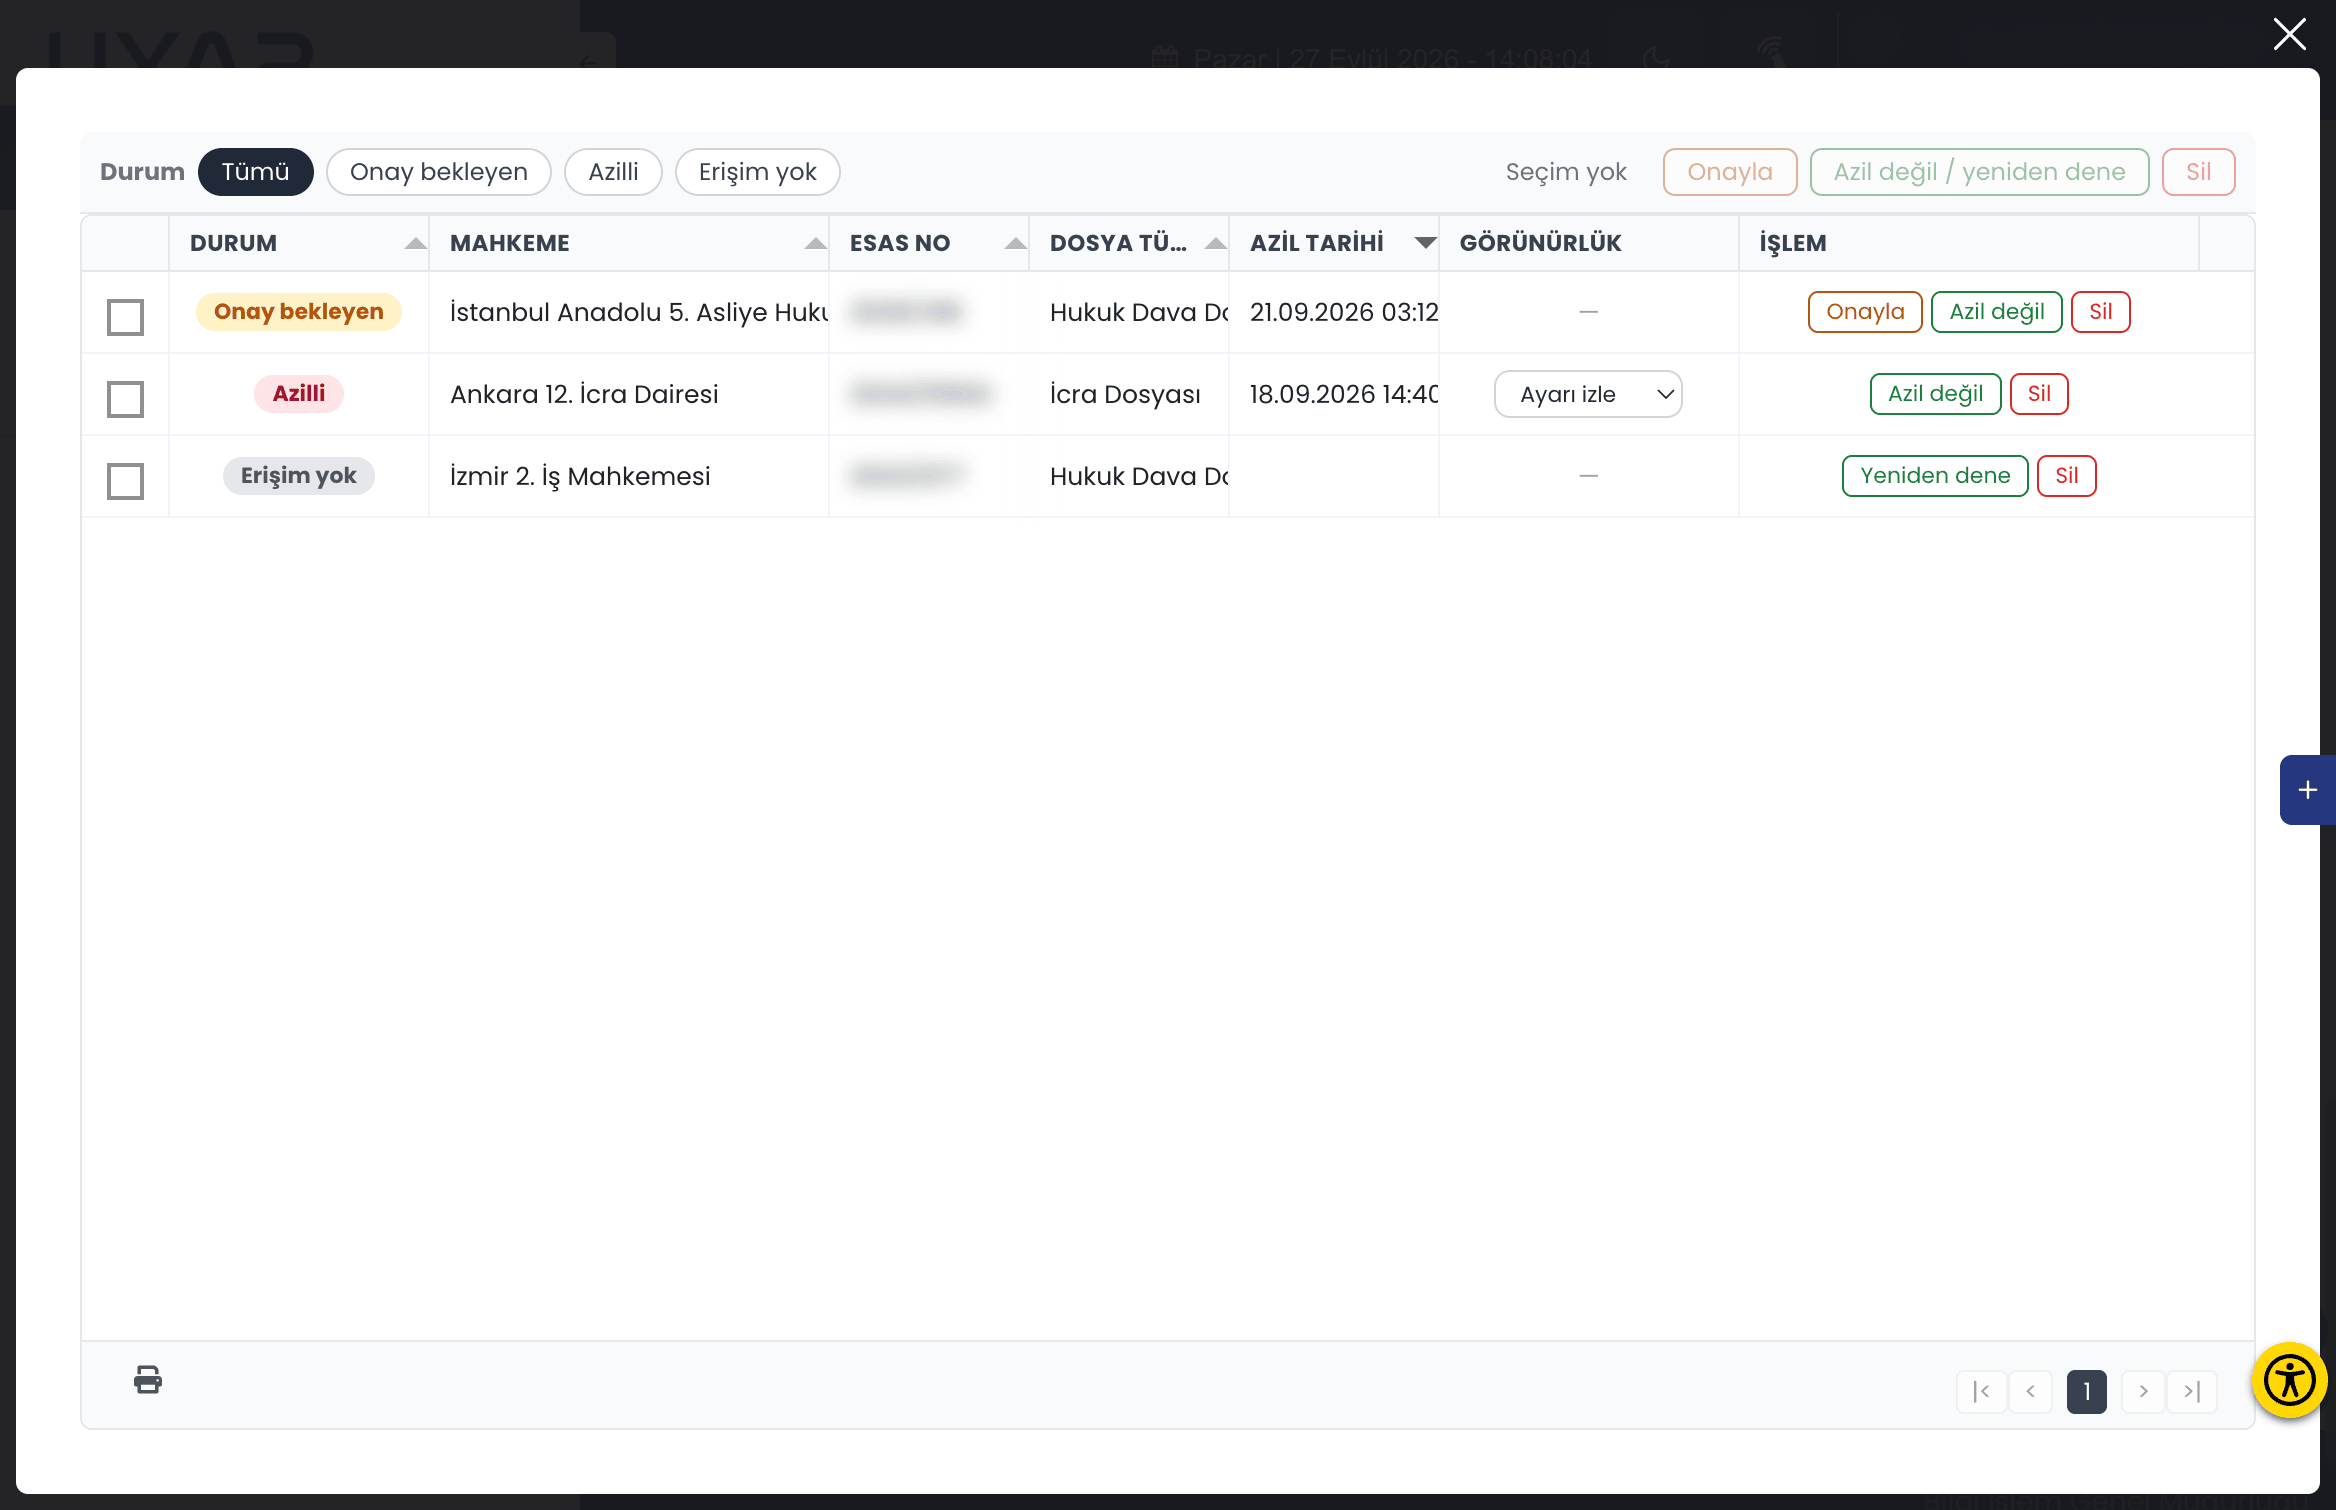Close the dialog with the X icon
The height and width of the screenshot is (1510, 2336).
pos(2290,34)
